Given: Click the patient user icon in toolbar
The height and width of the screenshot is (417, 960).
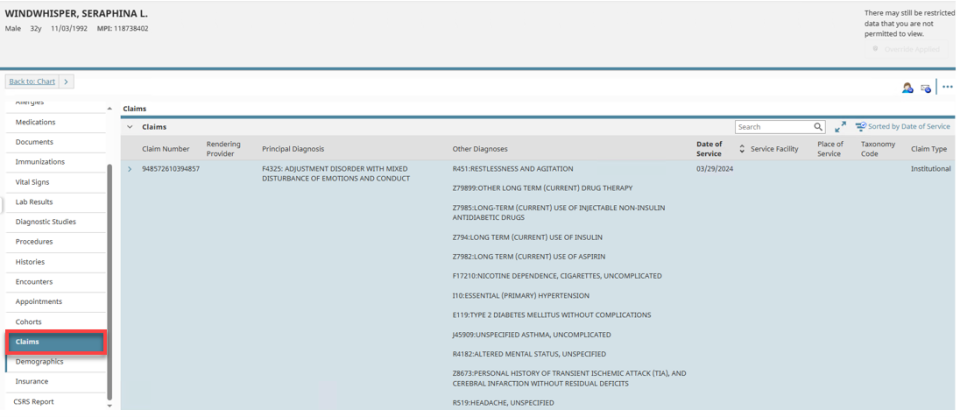Looking at the screenshot, I should (908, 88).
